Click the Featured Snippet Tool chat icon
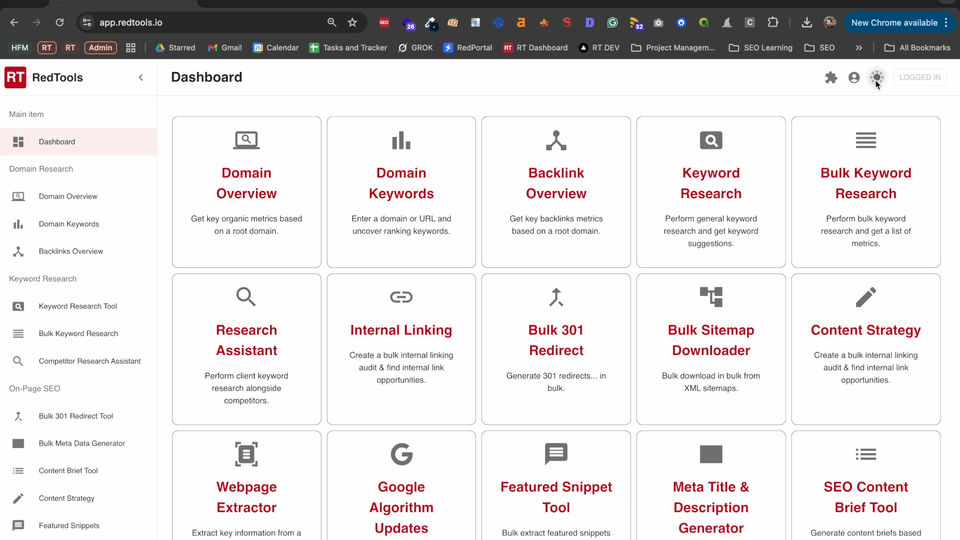 click(556, 454)
